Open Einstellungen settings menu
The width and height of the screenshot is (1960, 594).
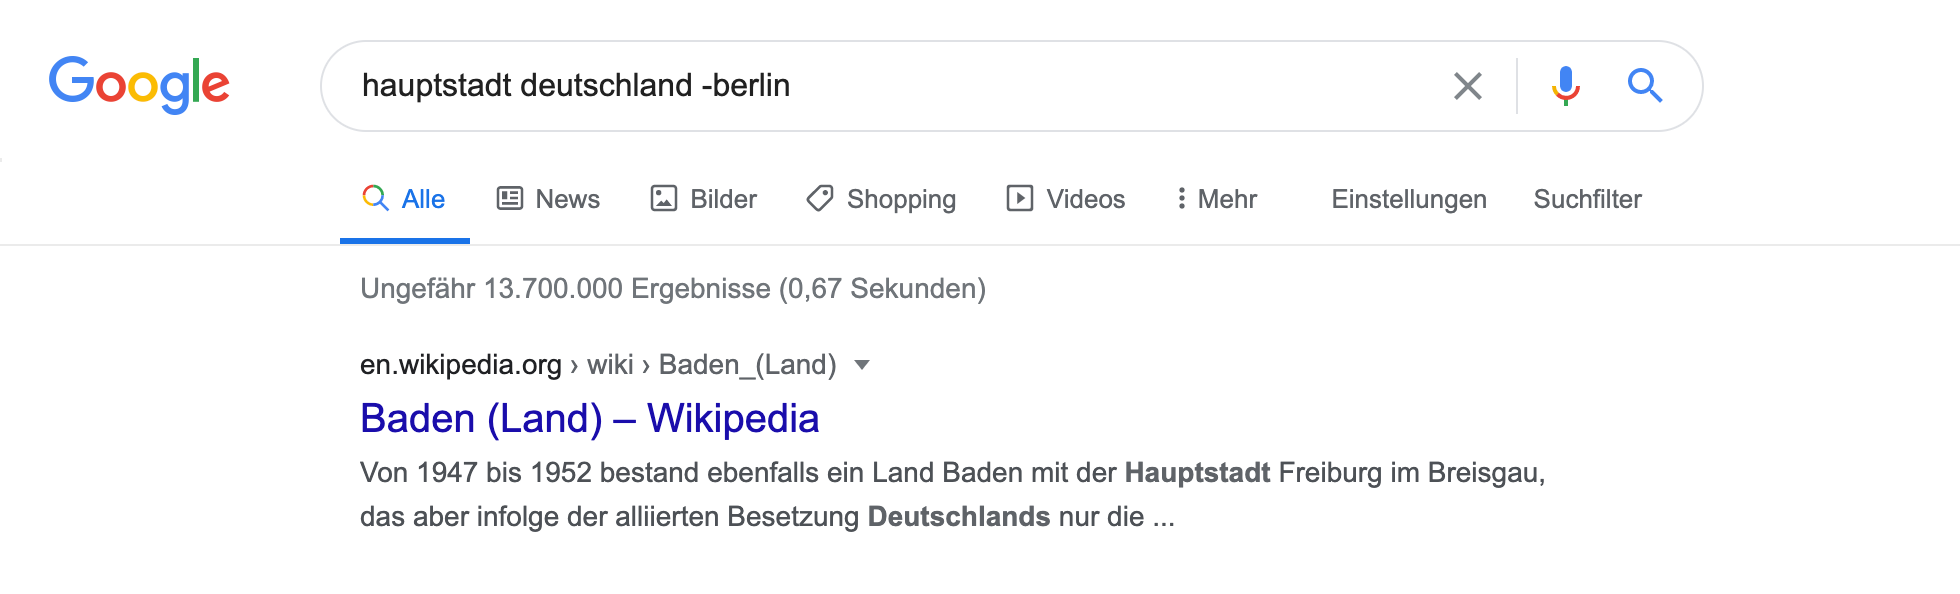click(1408, 199)
